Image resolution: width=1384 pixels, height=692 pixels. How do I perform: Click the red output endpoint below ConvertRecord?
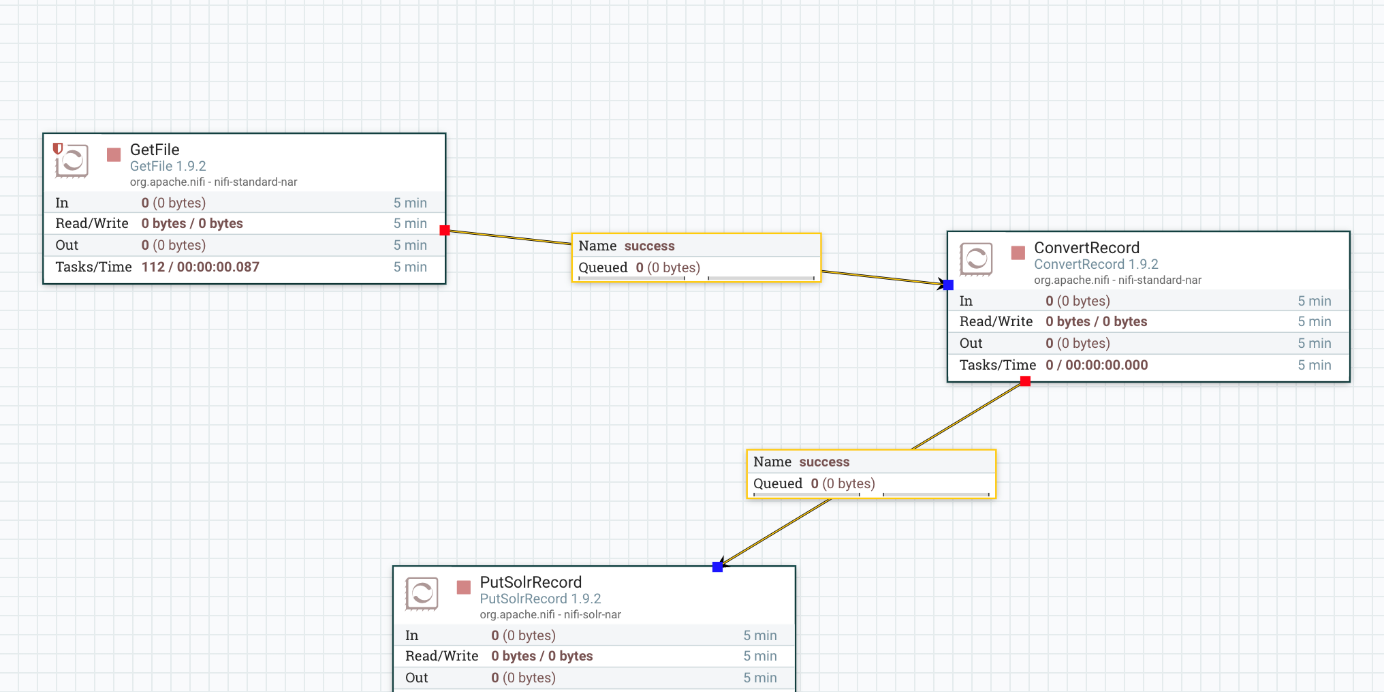(1024, 380)
